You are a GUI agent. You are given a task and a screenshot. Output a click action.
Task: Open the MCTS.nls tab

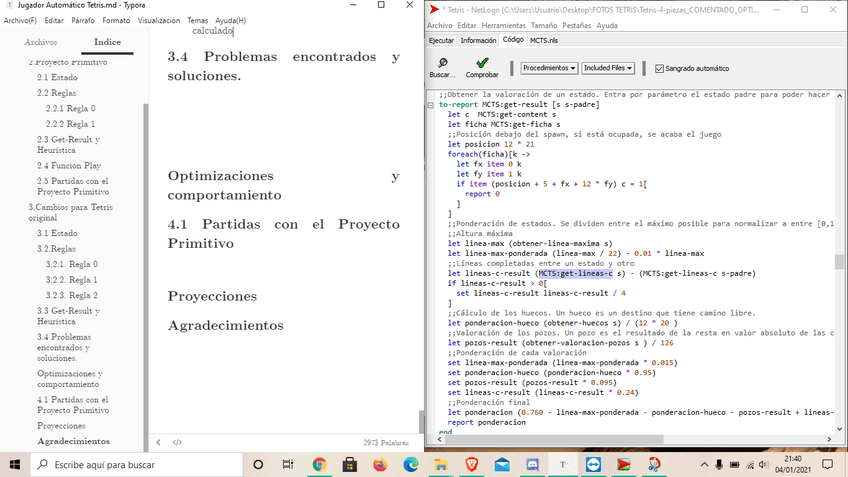(x=545, y=40)
